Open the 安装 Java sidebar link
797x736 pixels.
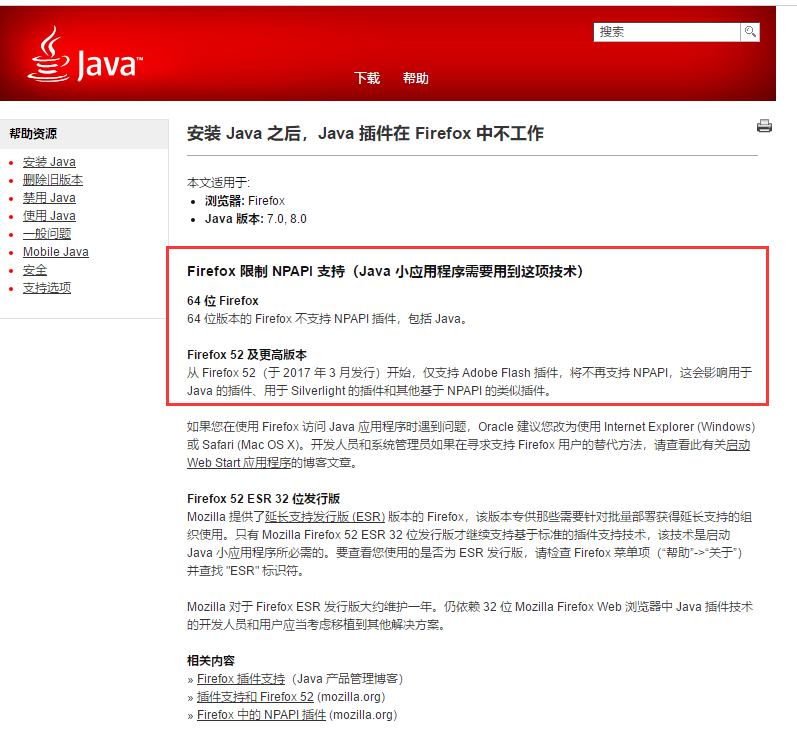click(x=49, y=162)
